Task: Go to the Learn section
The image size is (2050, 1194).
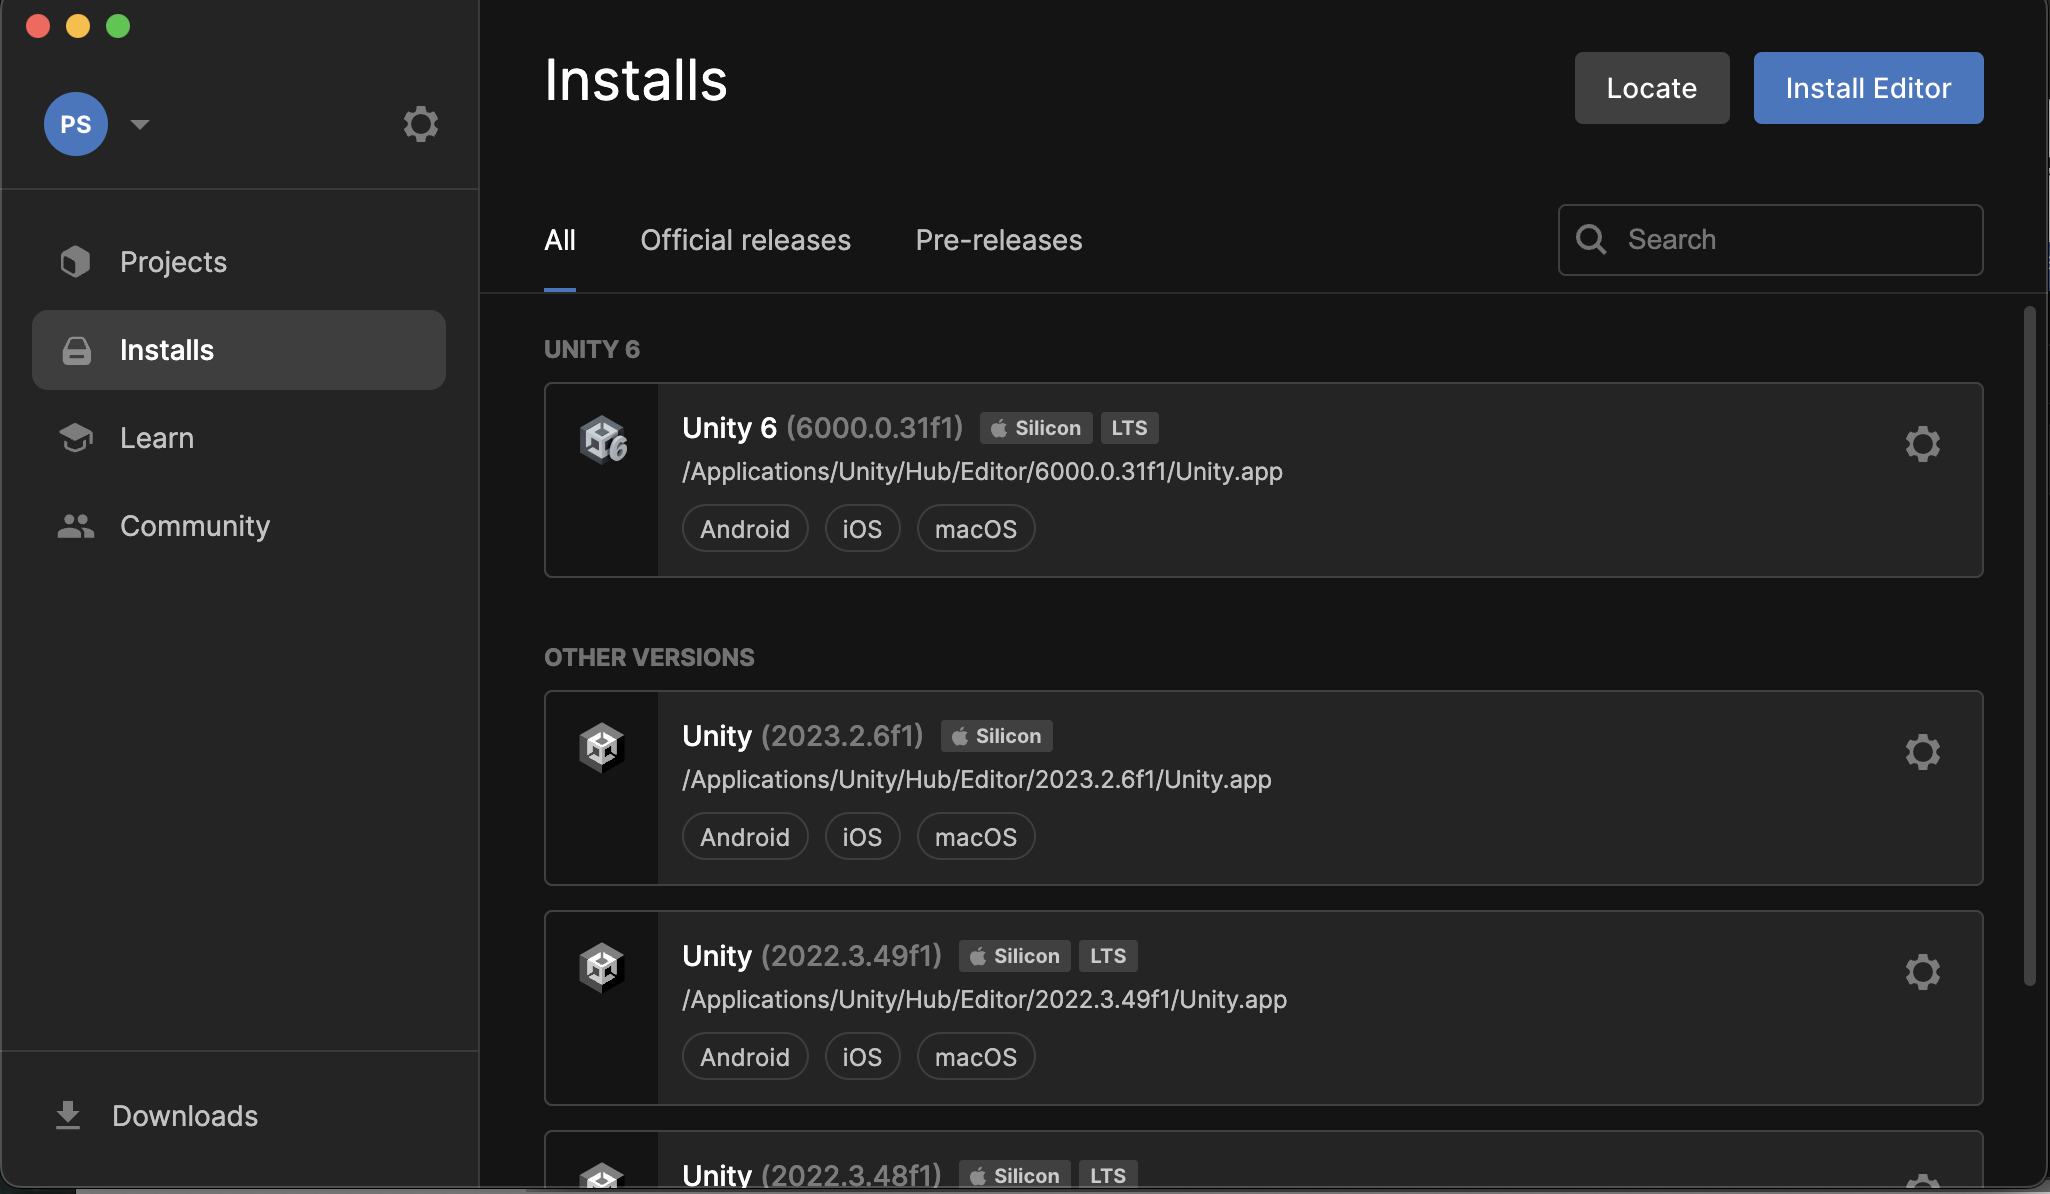Action: [x=157, y=438]
